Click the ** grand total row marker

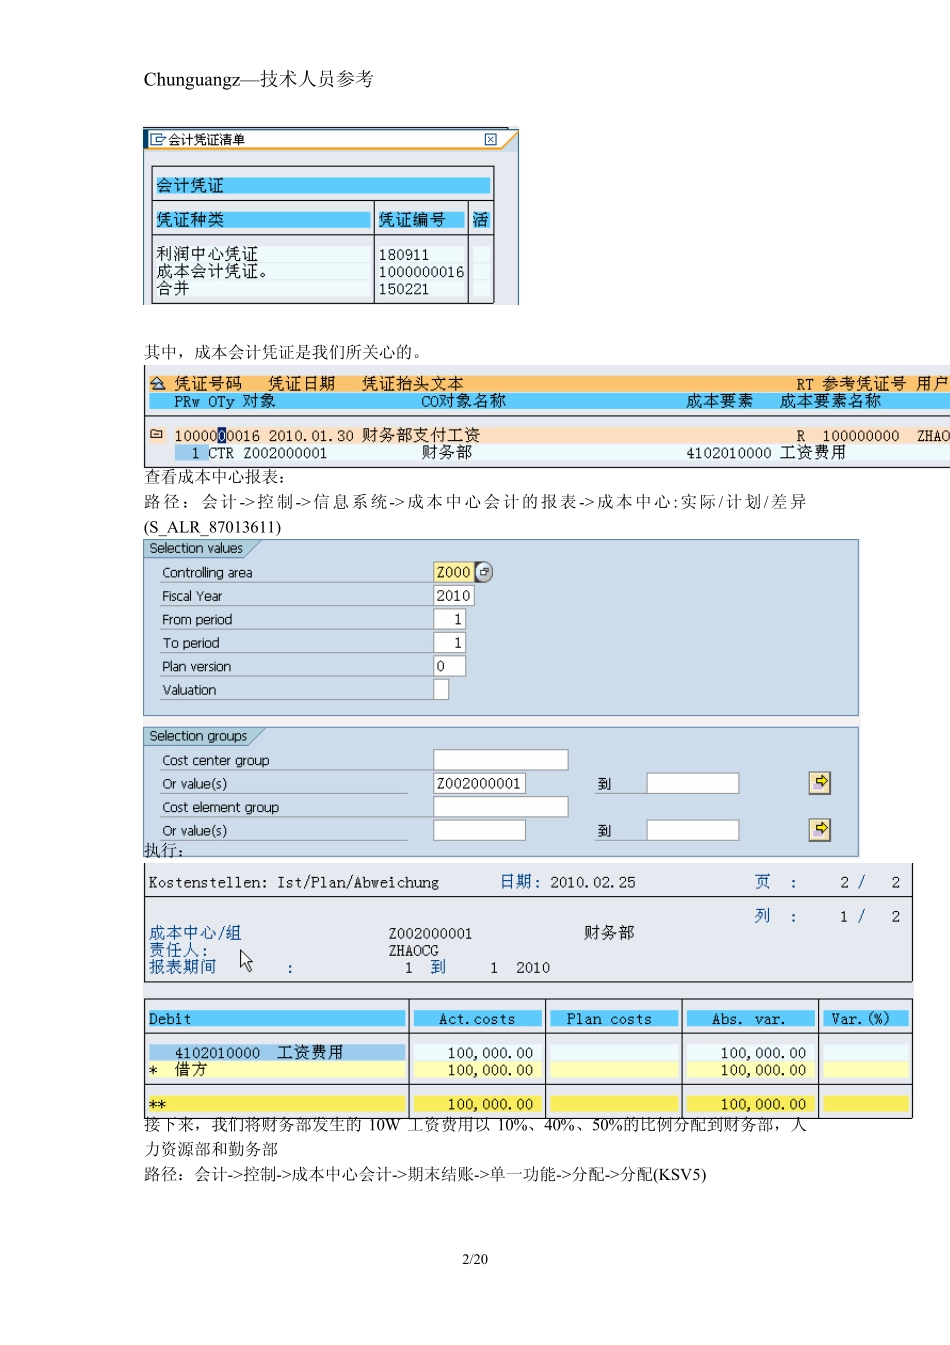pyautogui.click(x=157, y=1105)
